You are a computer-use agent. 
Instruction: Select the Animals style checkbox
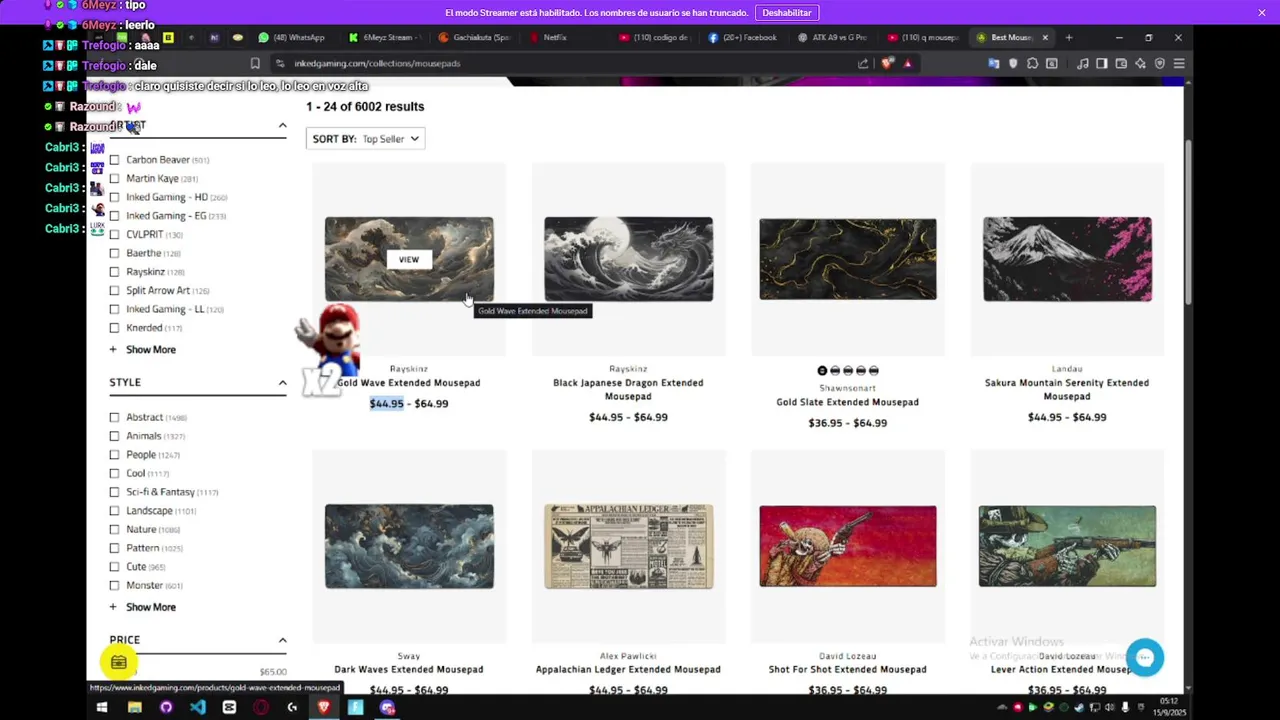tap(114, 436)
